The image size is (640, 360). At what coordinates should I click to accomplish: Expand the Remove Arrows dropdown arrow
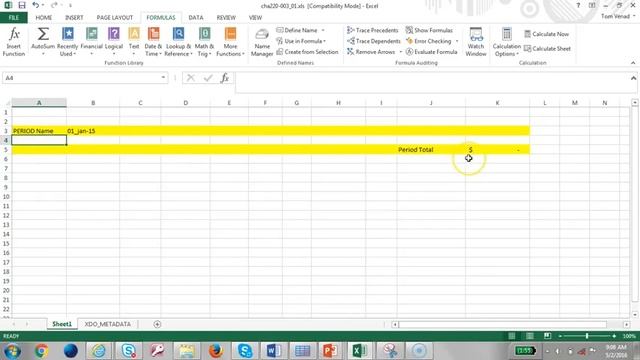coord(400,52)
